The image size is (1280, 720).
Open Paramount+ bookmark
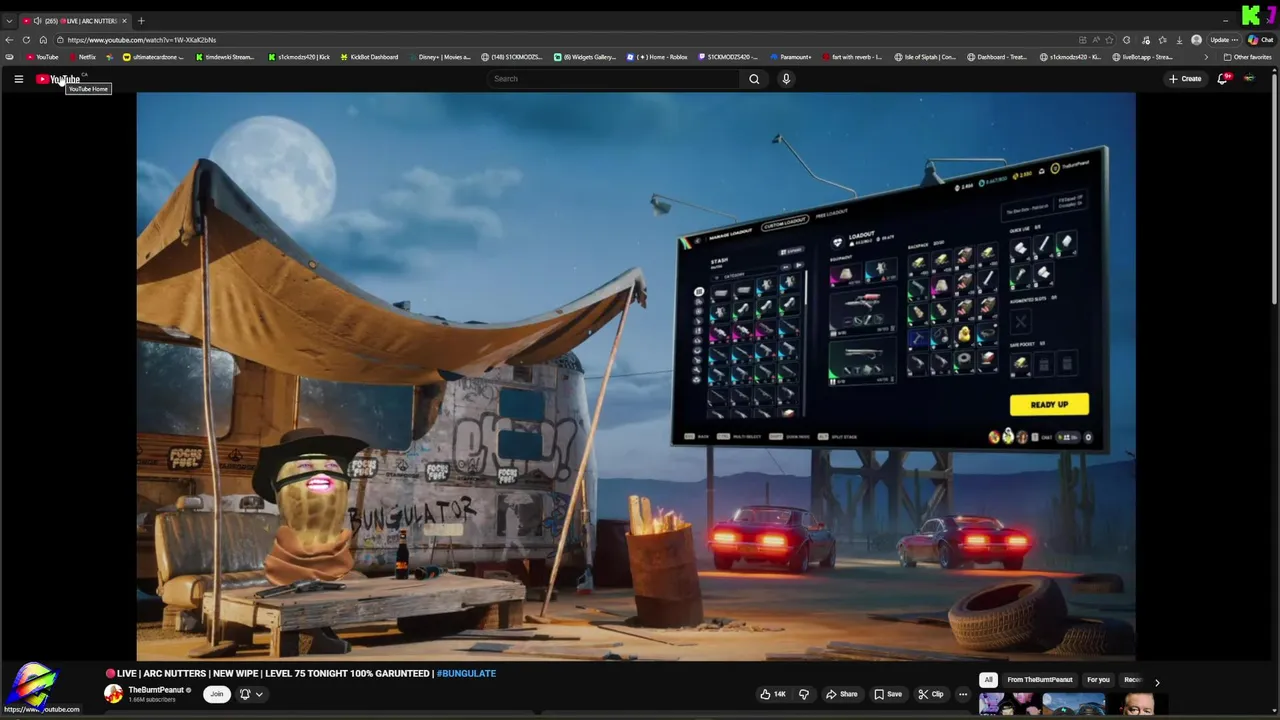coord(790,57)
